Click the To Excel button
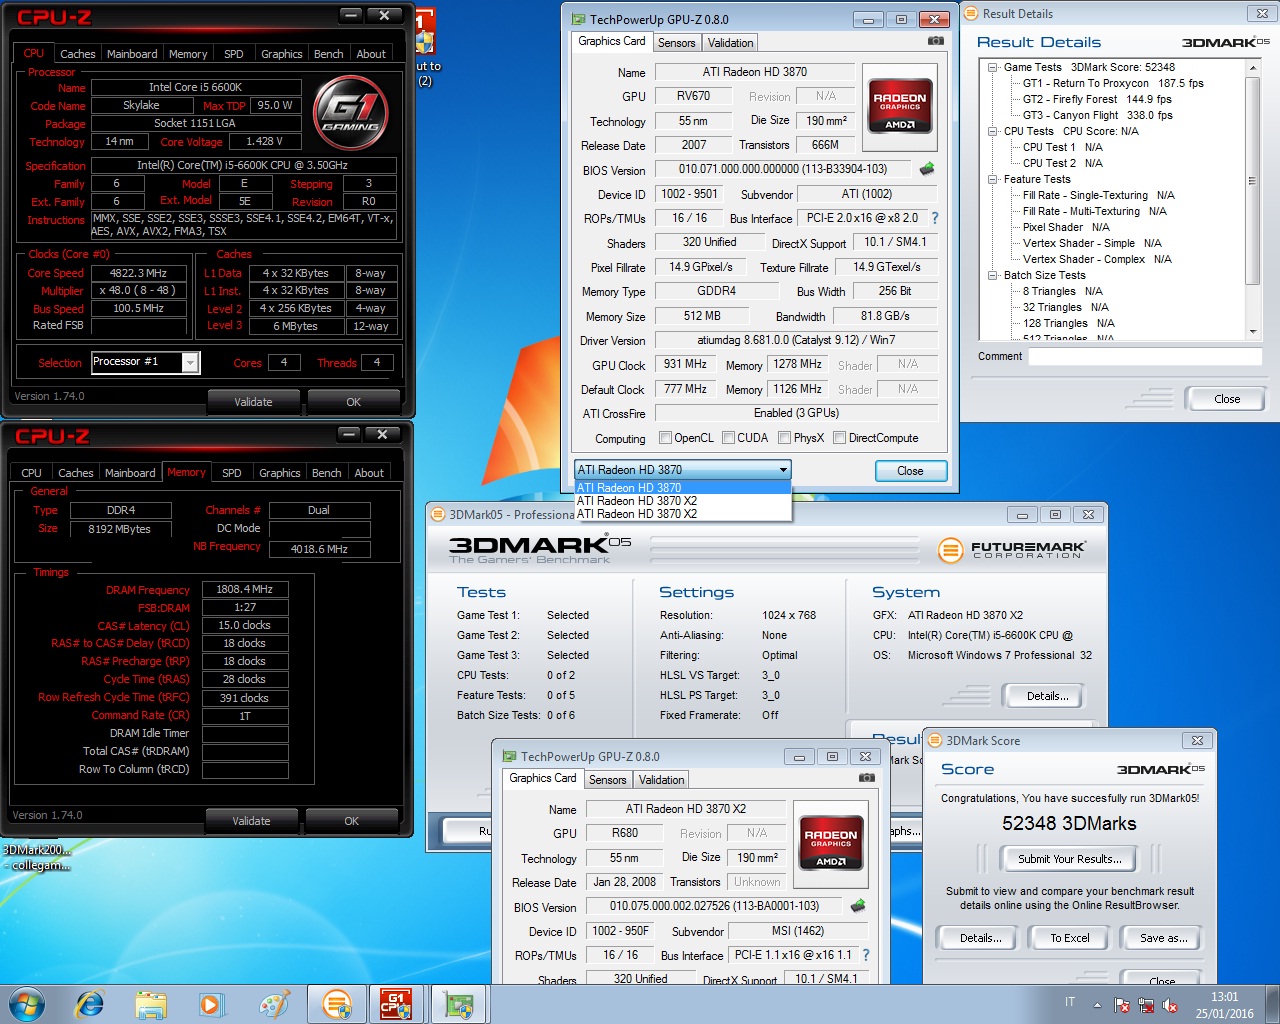Screen dimensions: 1280x1024 1070,938
